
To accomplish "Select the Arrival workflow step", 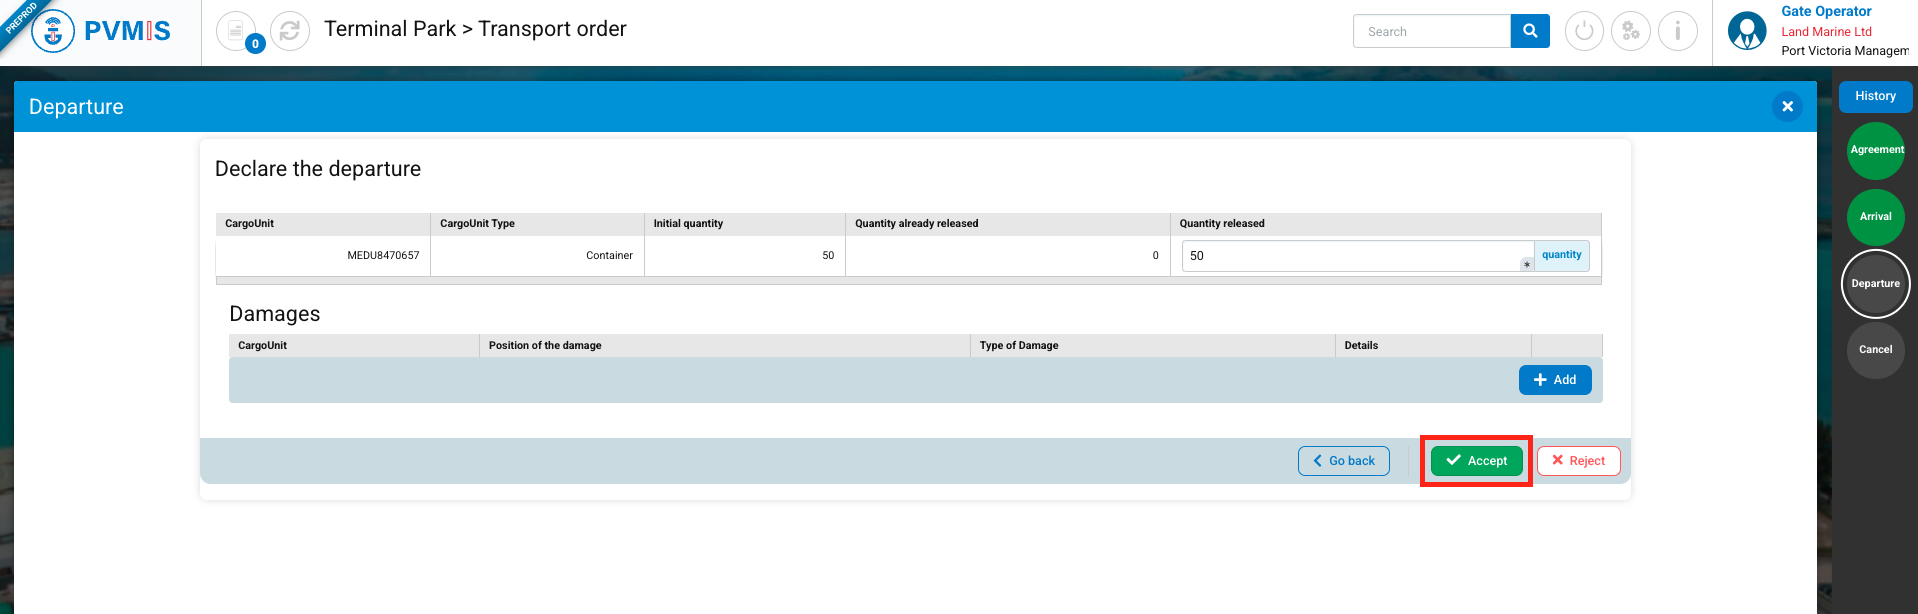I will point(1876,217).
